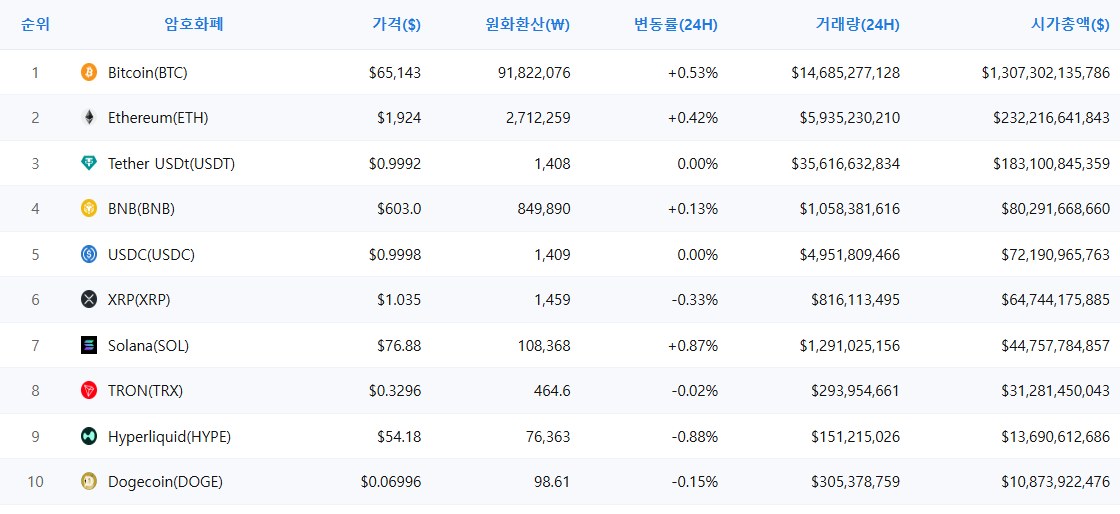This screenshot has height=514, width=1120.
Task: Sort by the 원화환산(₩) column header
Action: [527, 25]
